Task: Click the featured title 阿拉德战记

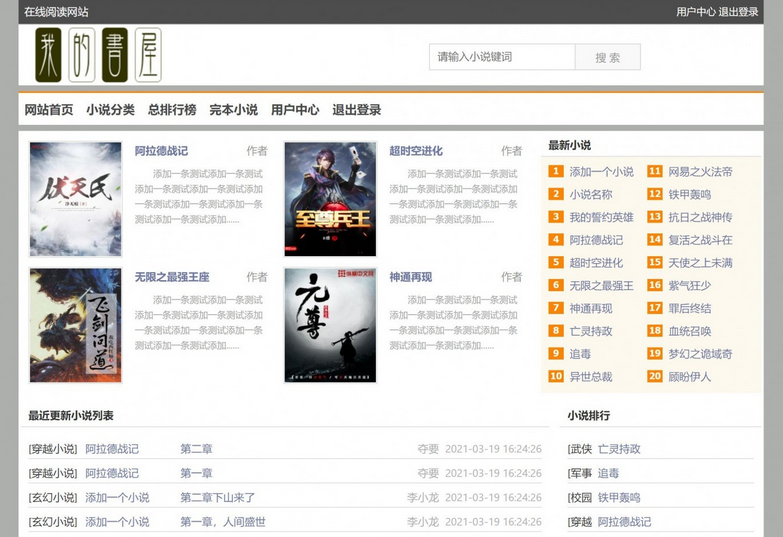Action: [x=161, y=151]
